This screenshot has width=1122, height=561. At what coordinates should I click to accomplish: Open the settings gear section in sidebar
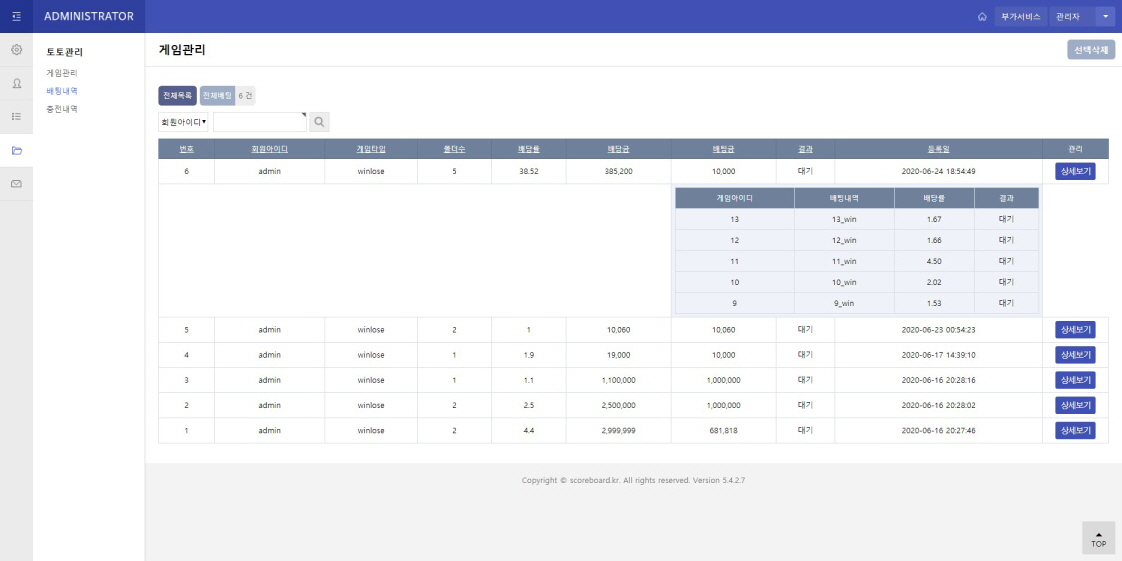[x=16, y=50]
